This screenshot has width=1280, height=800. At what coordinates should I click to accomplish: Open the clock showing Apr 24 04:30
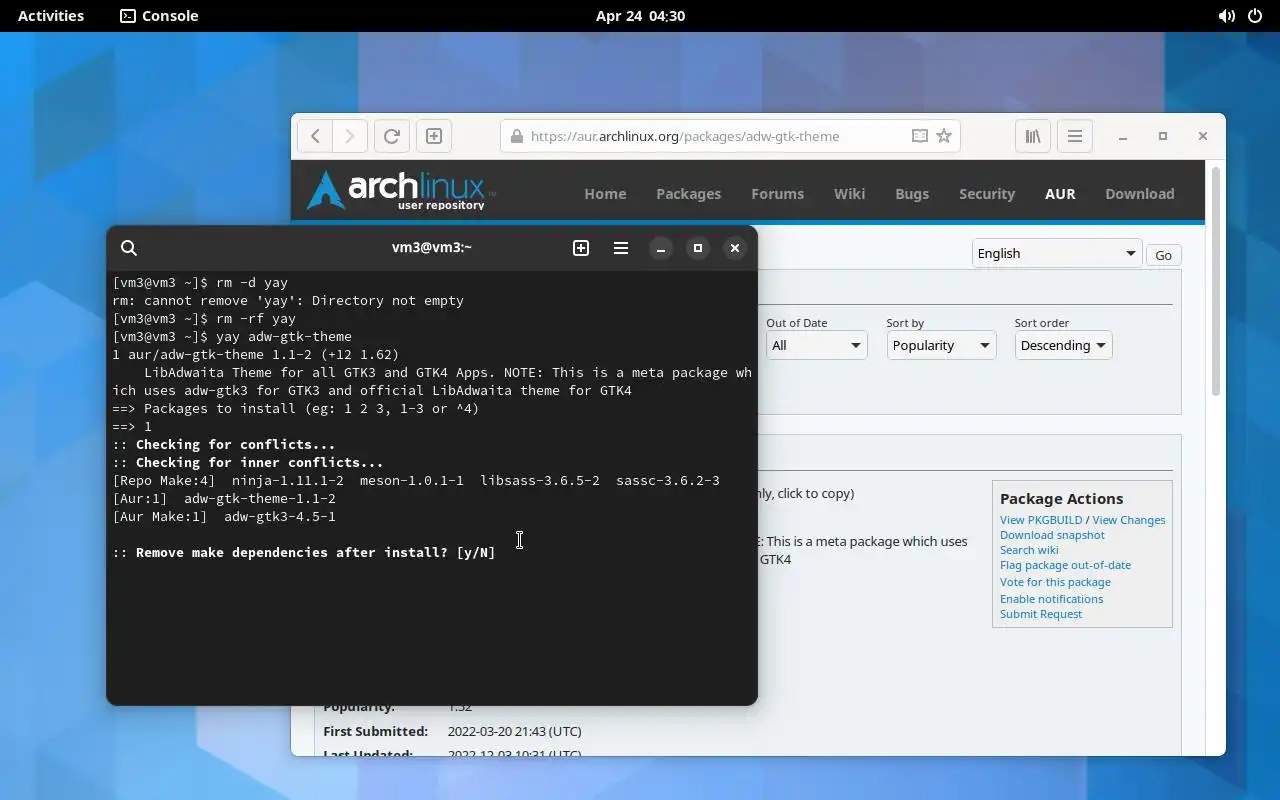pos(640,16)
